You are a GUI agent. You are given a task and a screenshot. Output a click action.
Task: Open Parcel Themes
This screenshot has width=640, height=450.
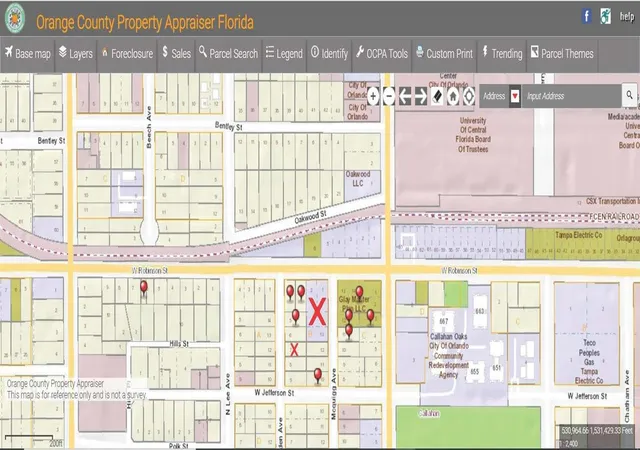tap(562, 53)
